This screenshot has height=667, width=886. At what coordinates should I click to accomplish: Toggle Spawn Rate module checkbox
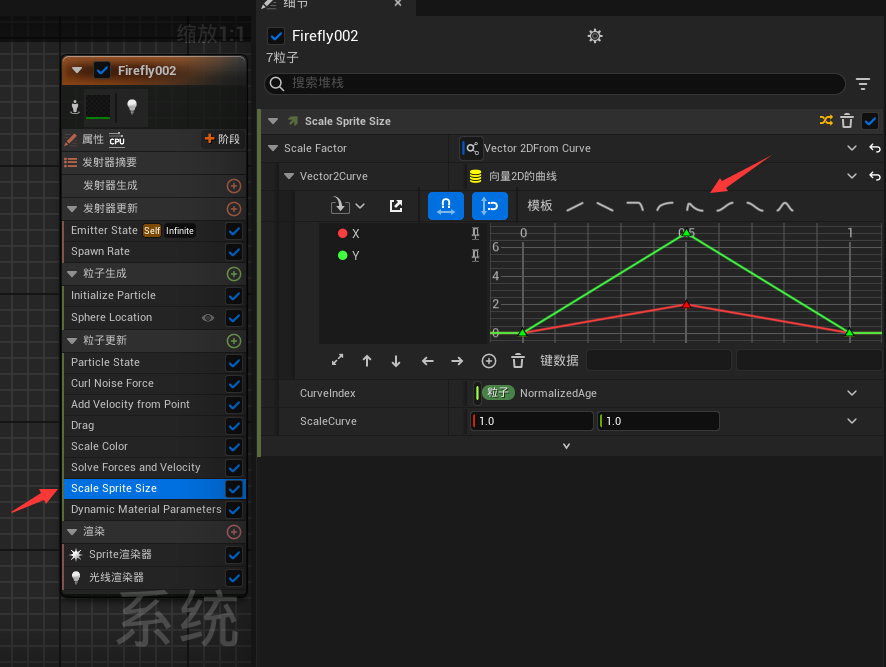(234, 252)
